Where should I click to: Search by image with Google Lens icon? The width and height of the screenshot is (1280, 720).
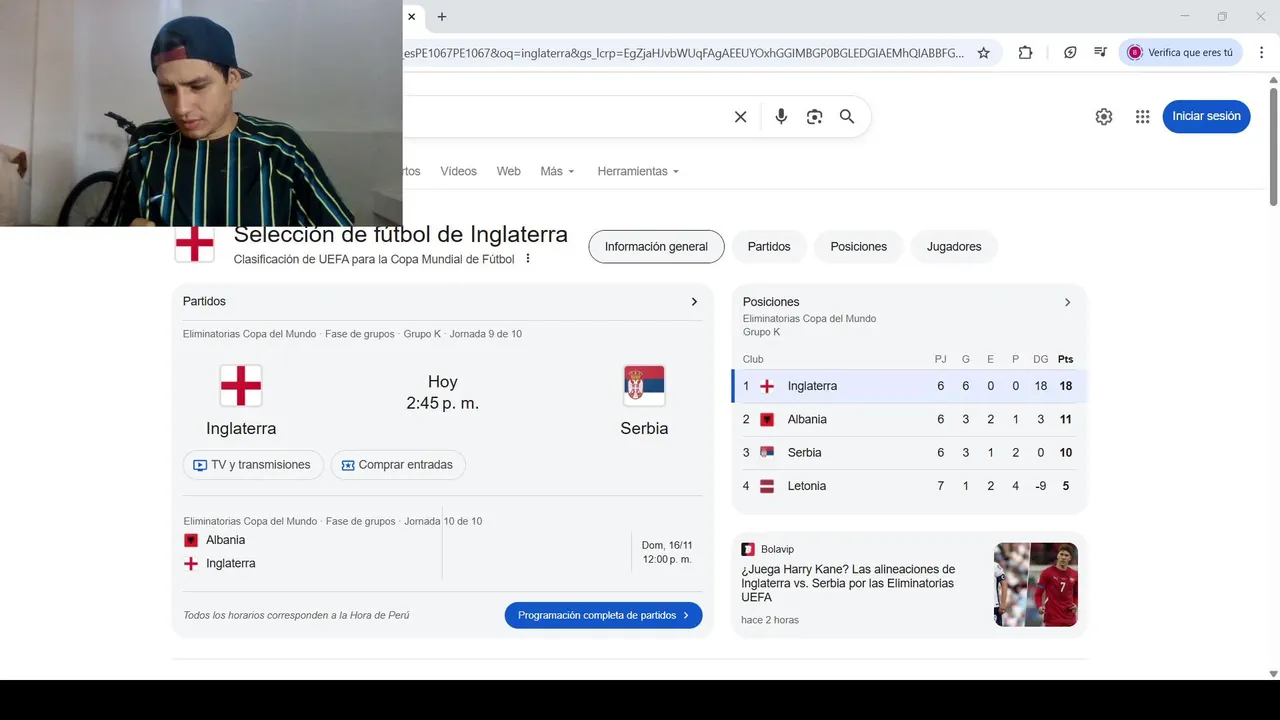(814, 117)
